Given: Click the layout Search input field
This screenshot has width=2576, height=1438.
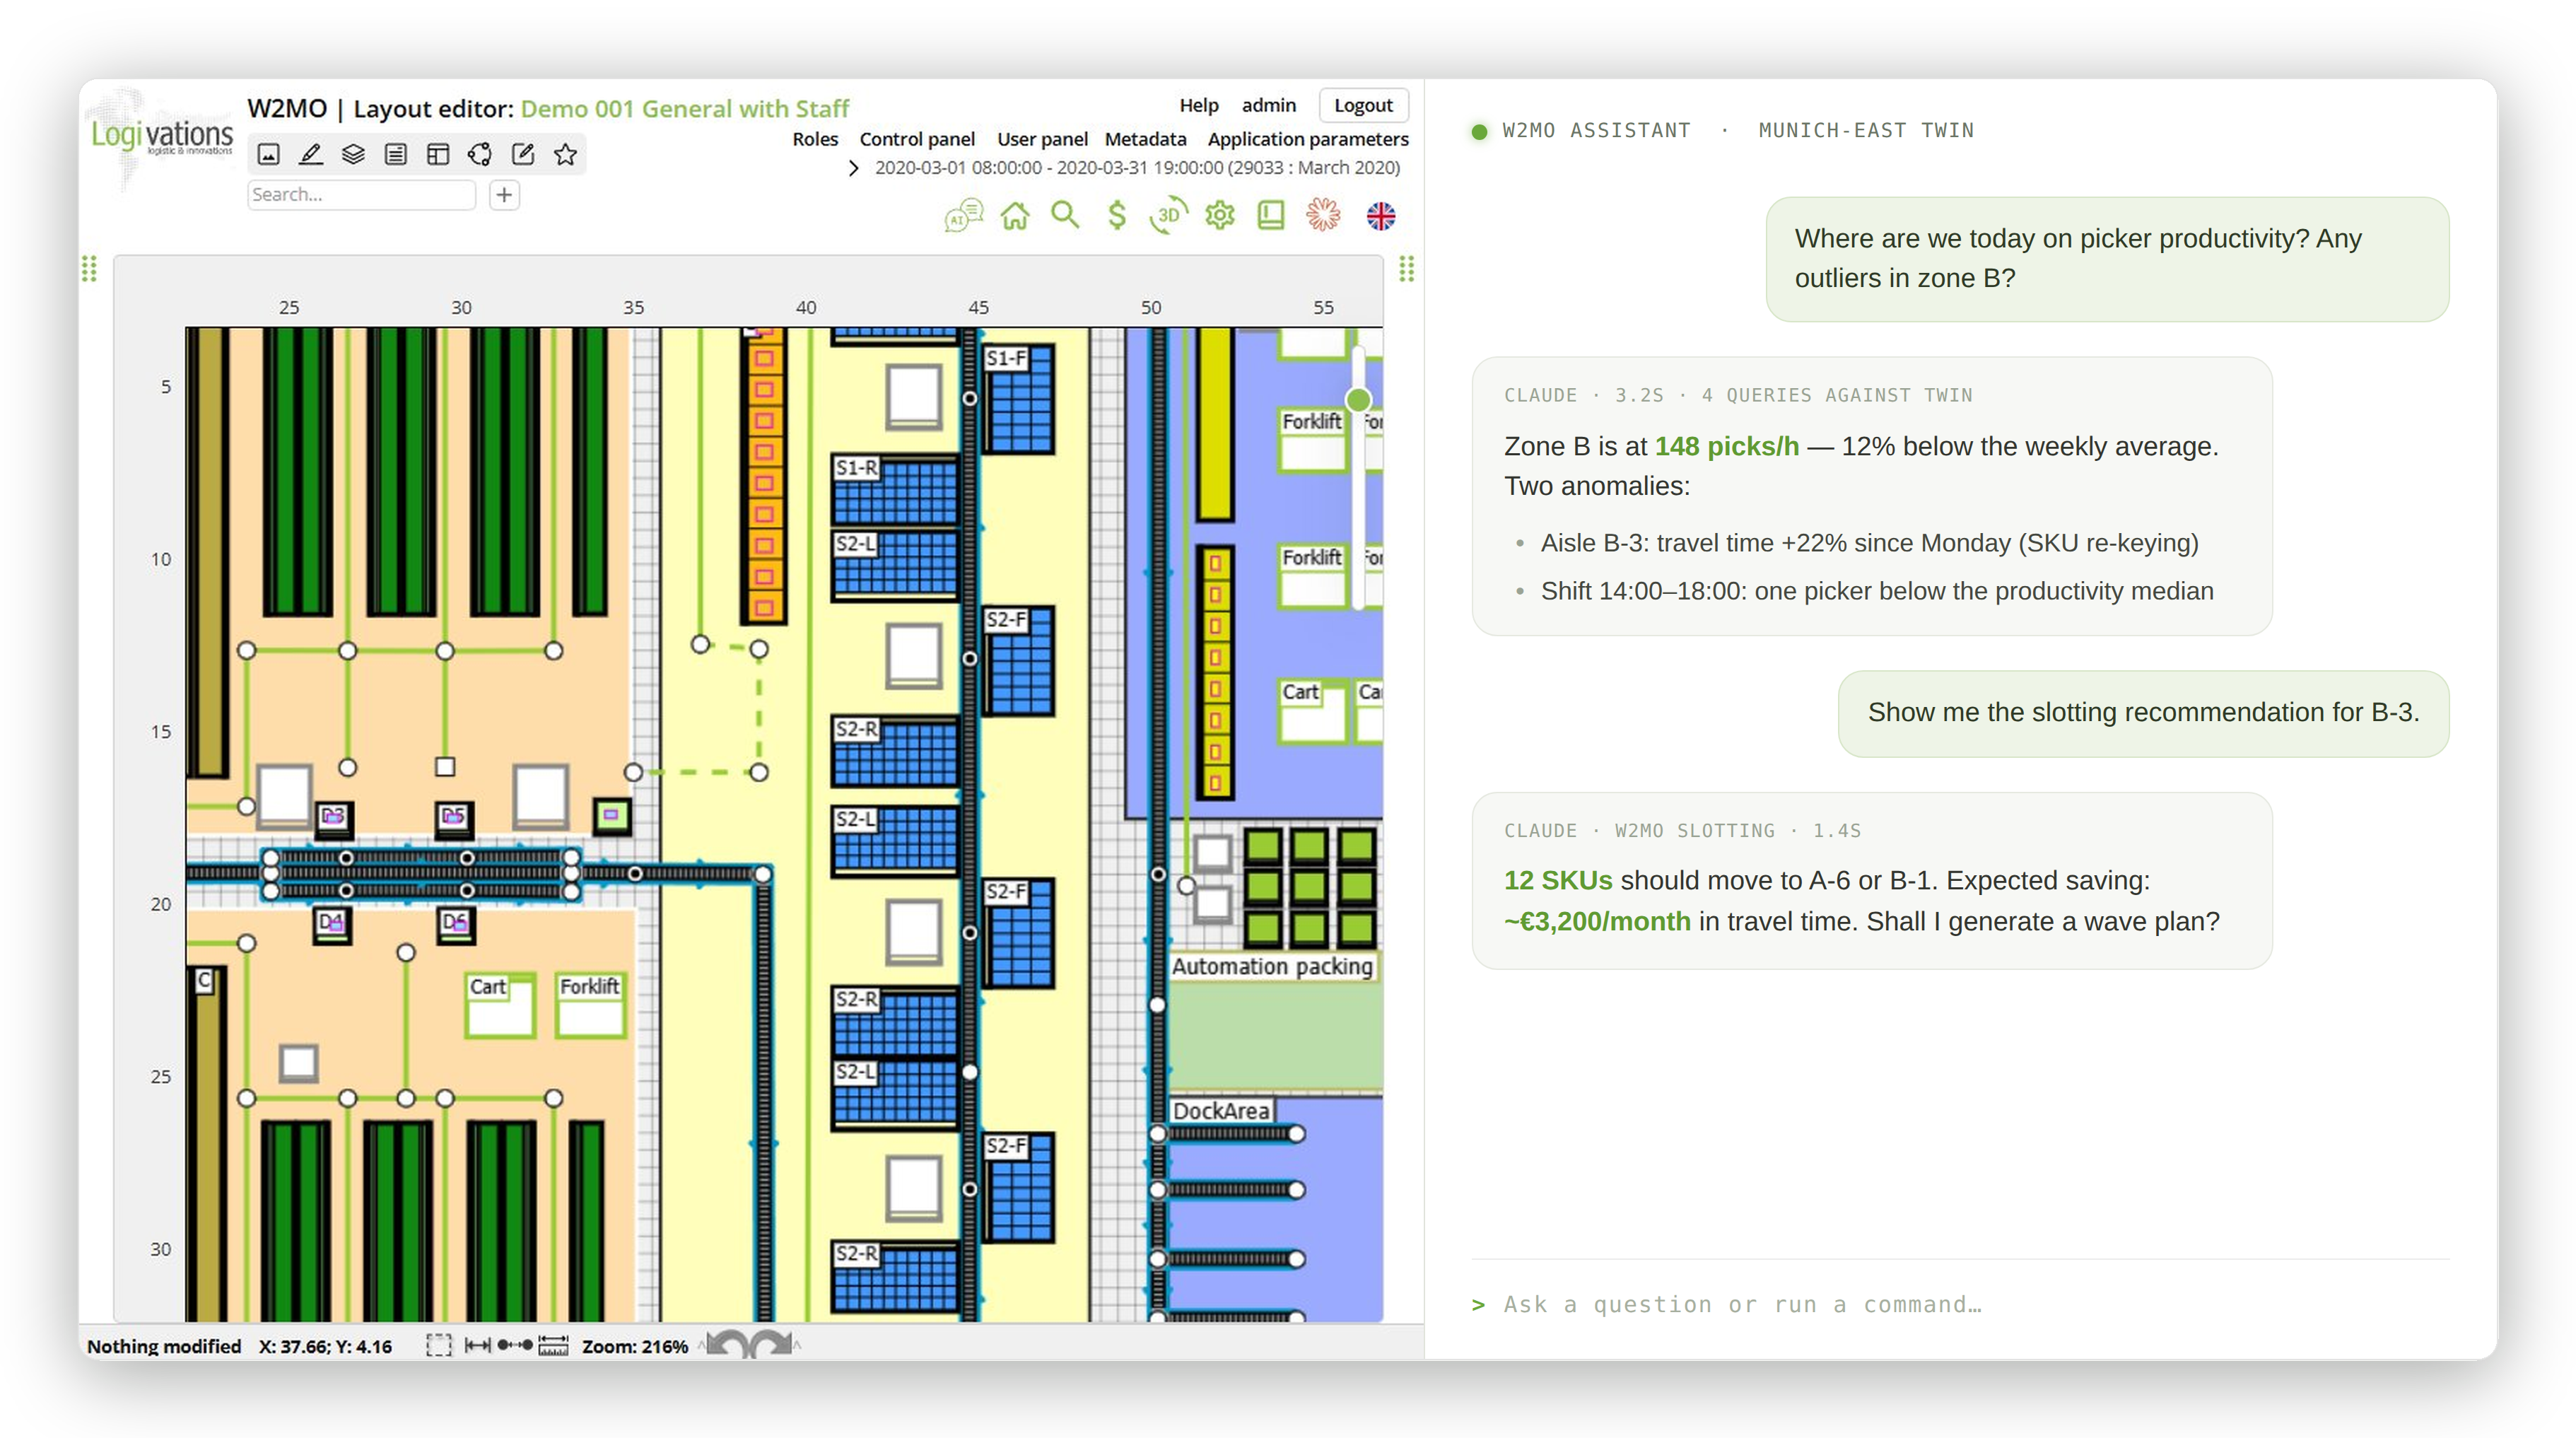Looking at the screenshot, I should click(361, 195).
